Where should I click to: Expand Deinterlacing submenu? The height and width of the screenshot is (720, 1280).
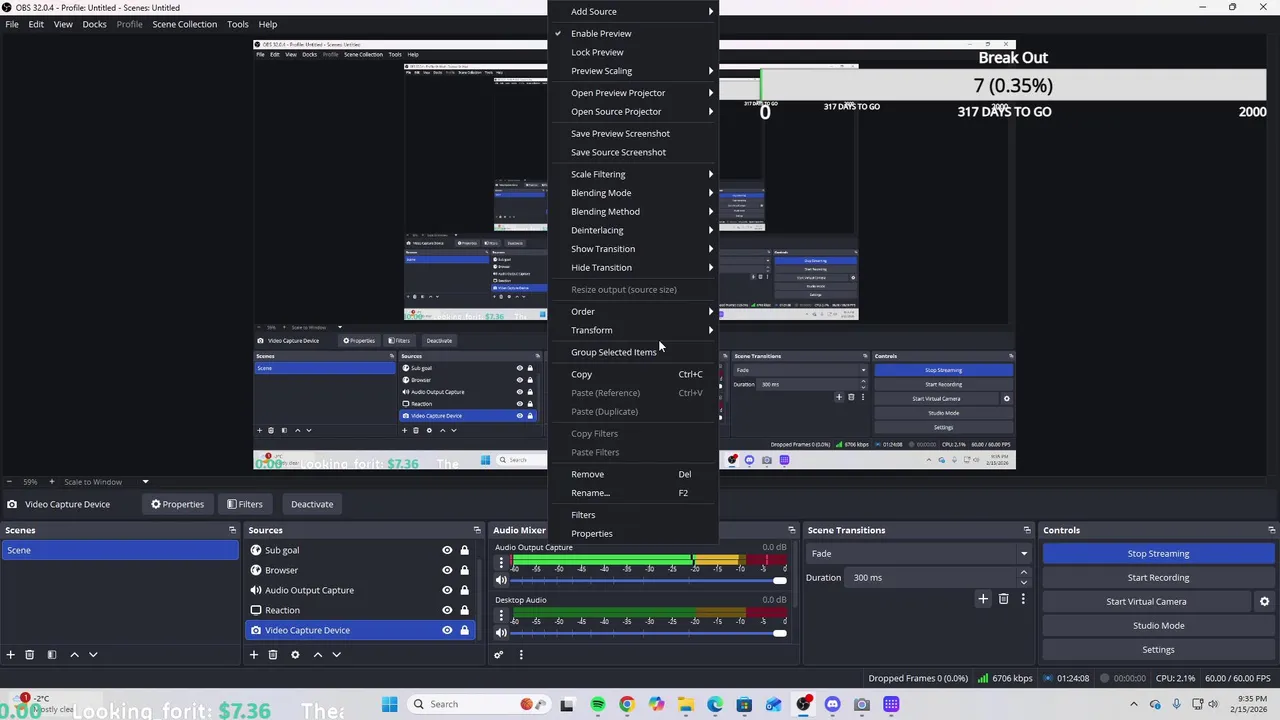tap(633, 230)
